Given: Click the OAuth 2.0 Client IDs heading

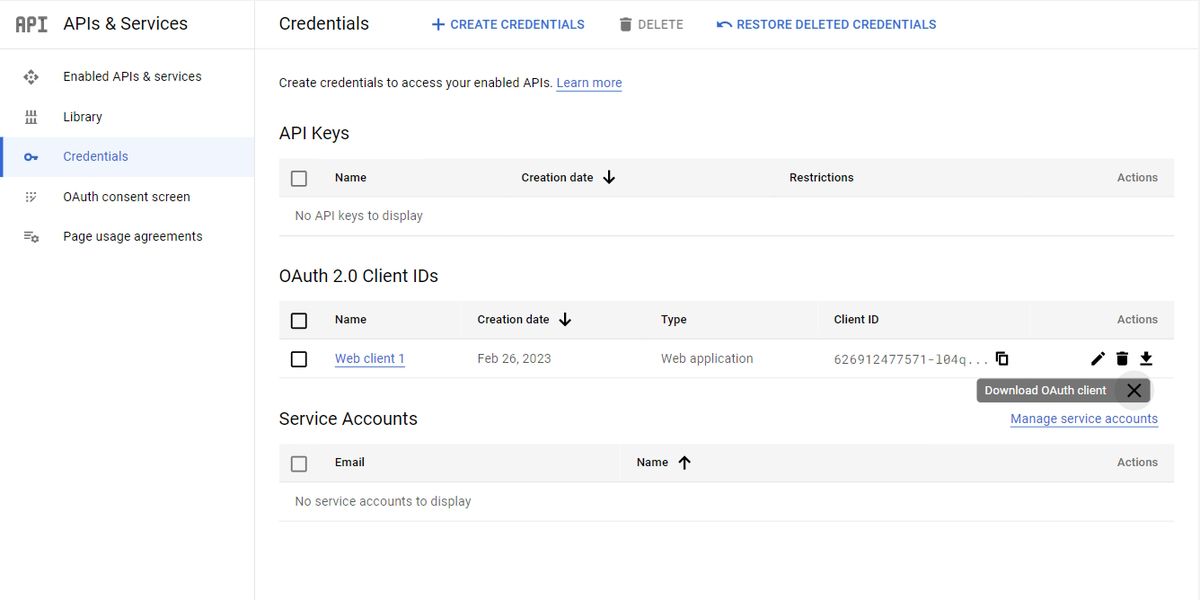Looking at the screenshot, I should (x=359, y=276).
